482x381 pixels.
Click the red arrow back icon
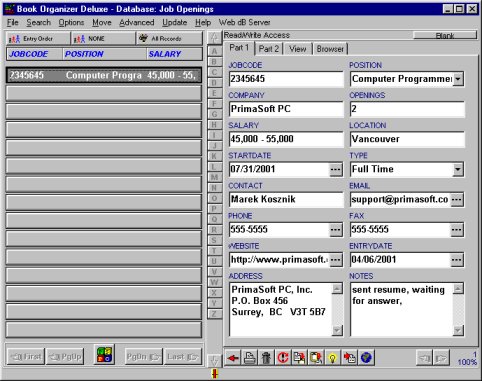pyautogui.click(x=233, y=358)
